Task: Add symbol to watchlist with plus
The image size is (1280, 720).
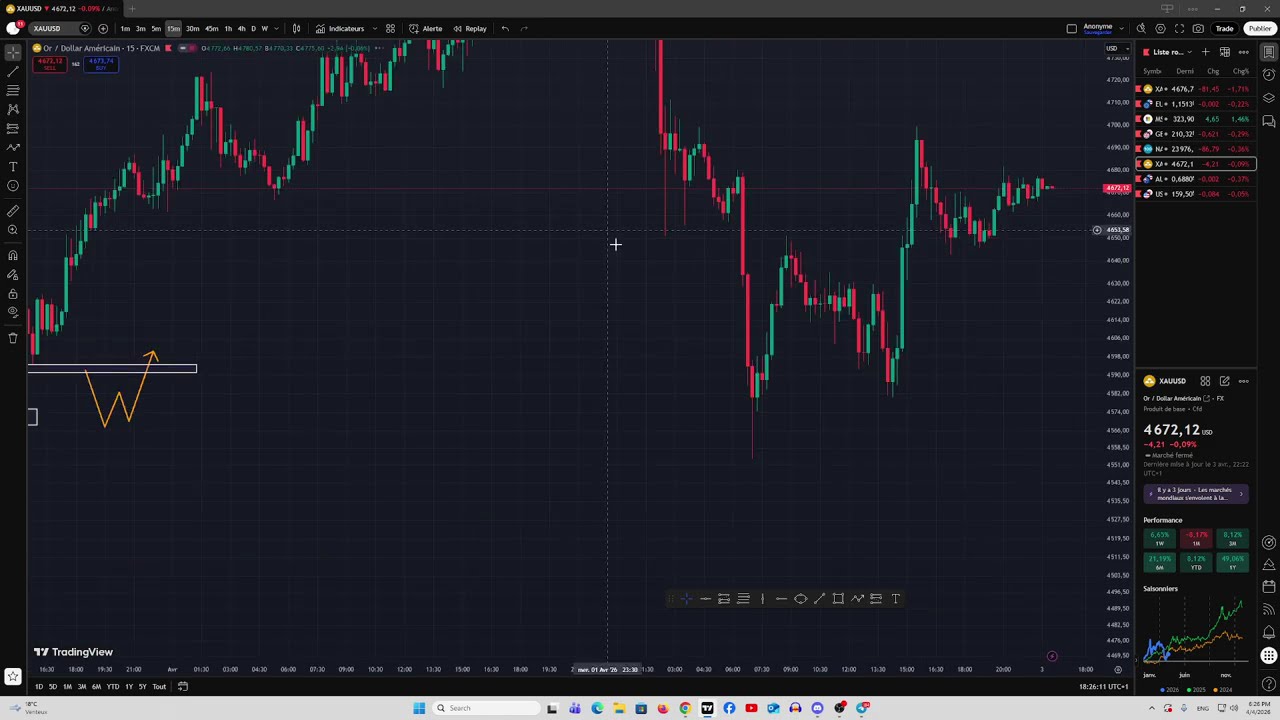Action: 1205,52
